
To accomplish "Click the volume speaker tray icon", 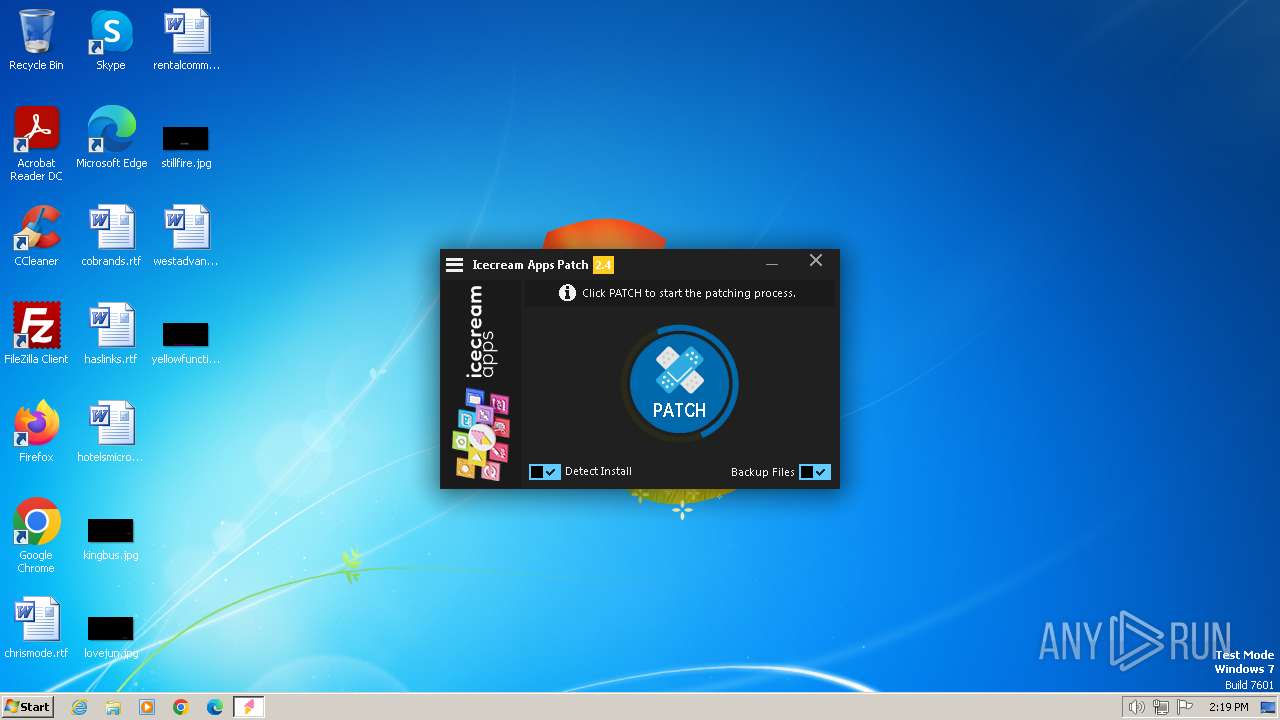I will click(1136, 707).
